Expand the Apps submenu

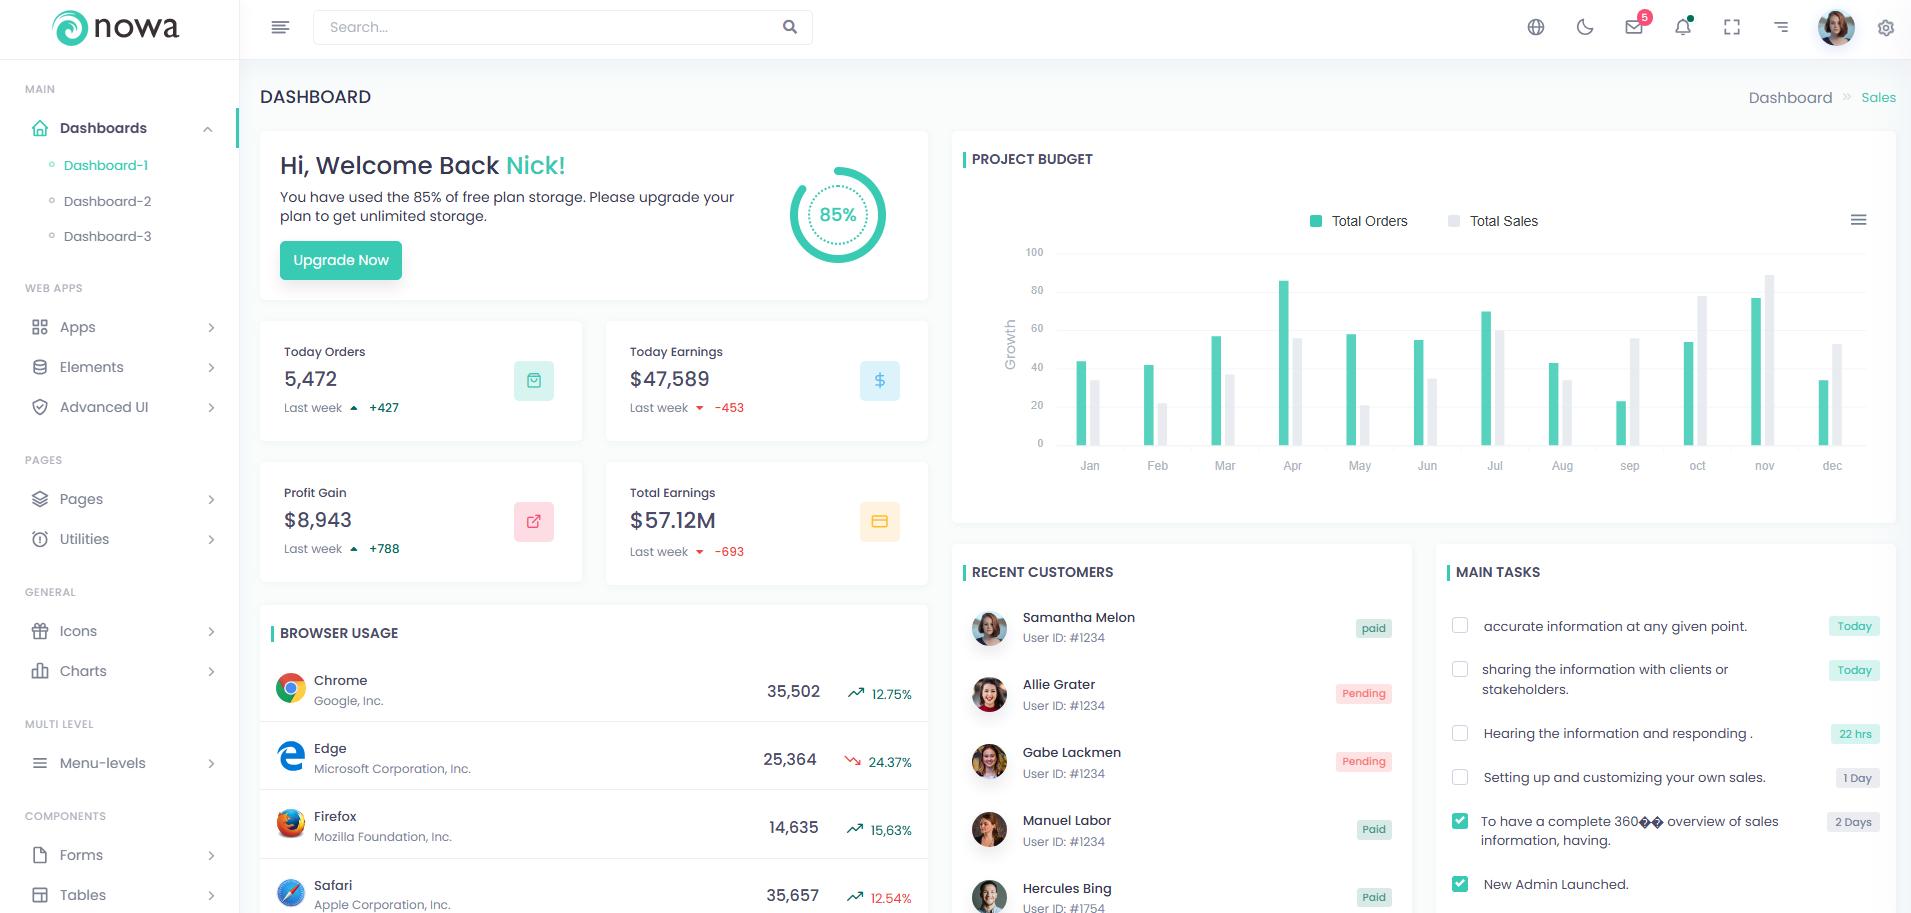pyautogui.click(x=211, y=328)
